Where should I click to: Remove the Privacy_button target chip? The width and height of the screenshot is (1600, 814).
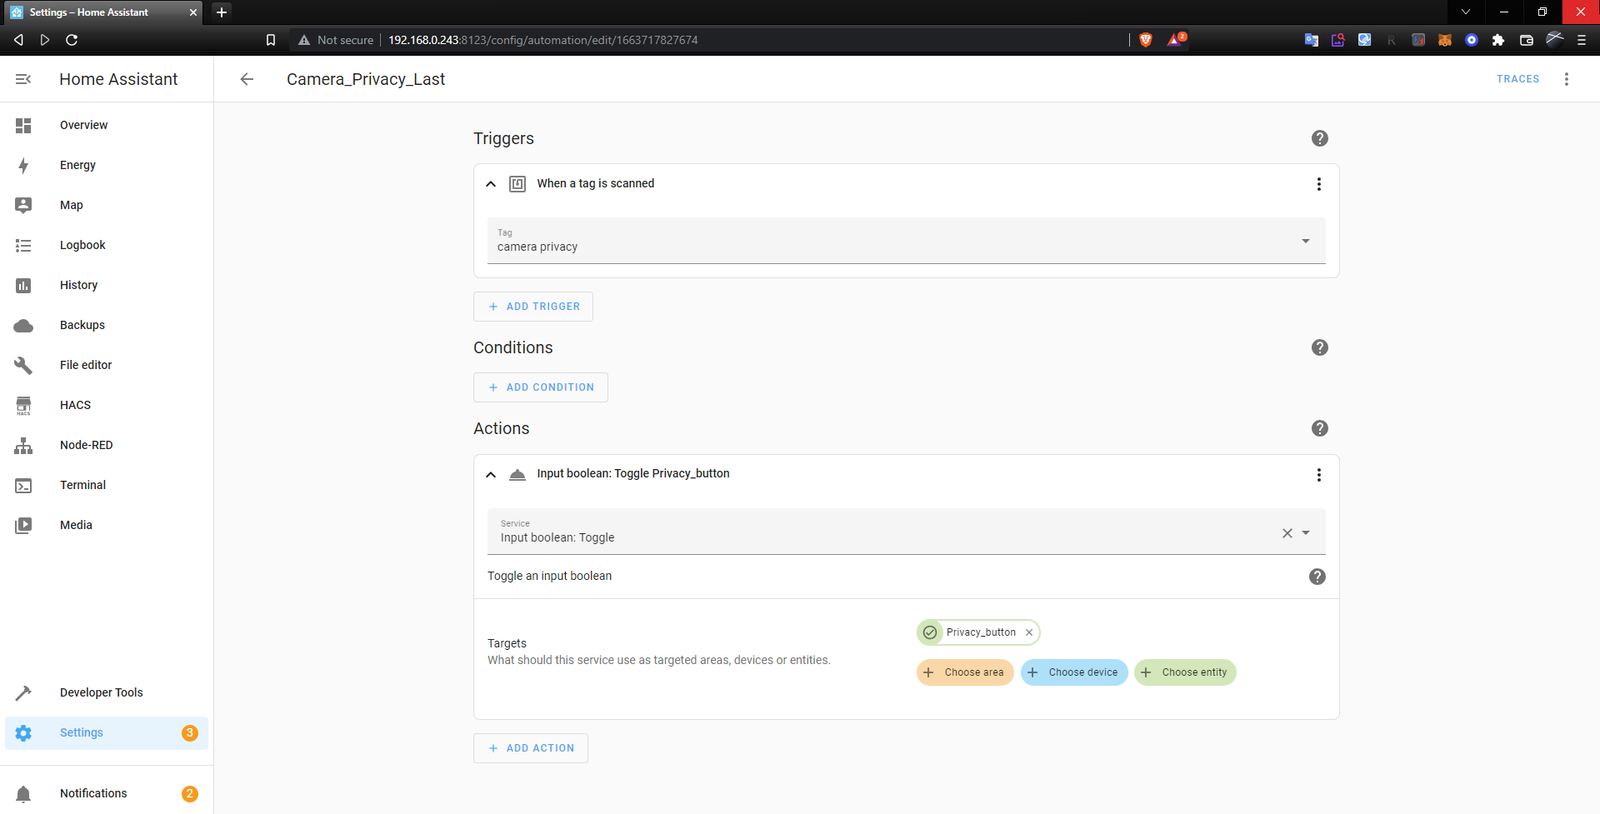[1029, 633]
